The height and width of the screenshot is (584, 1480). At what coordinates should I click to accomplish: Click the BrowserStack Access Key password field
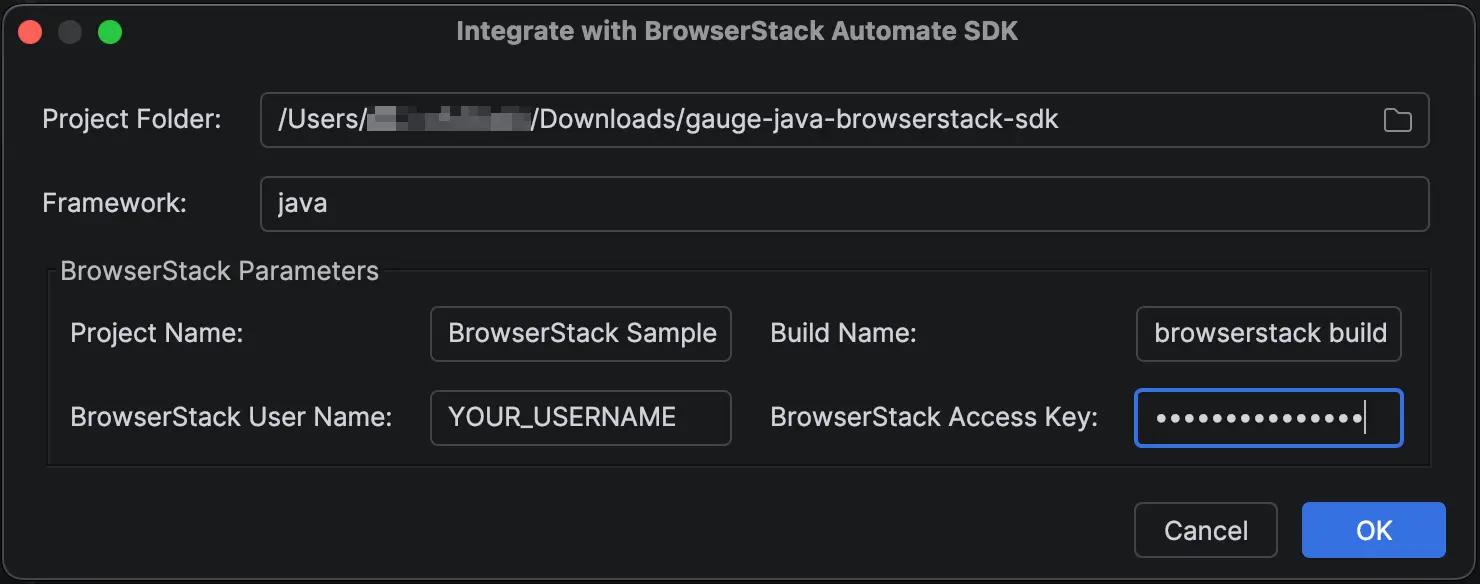click(x=1269, y=417)
